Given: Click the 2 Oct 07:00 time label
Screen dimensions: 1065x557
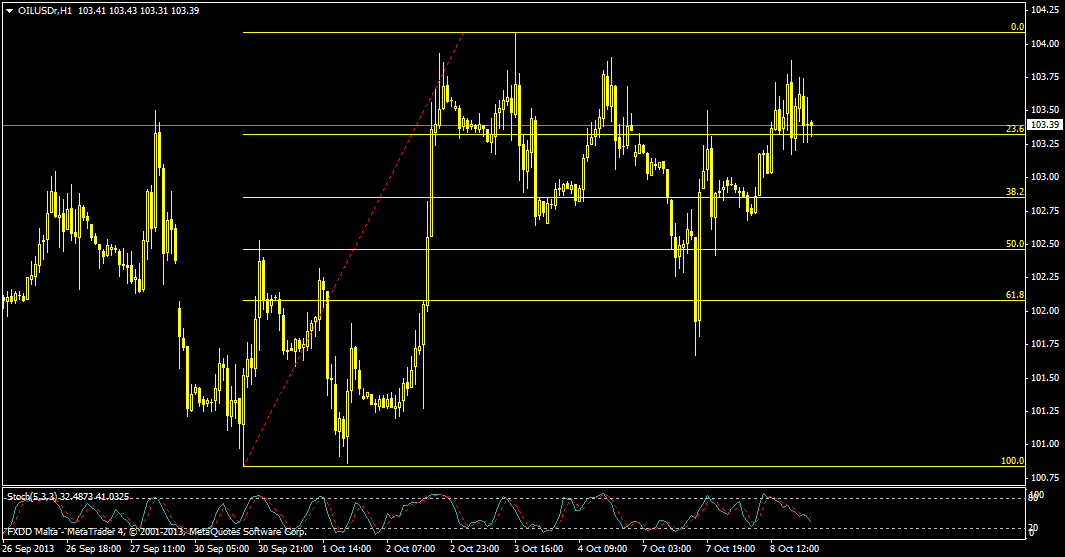Looking at the screenshot, I should 410,549.
